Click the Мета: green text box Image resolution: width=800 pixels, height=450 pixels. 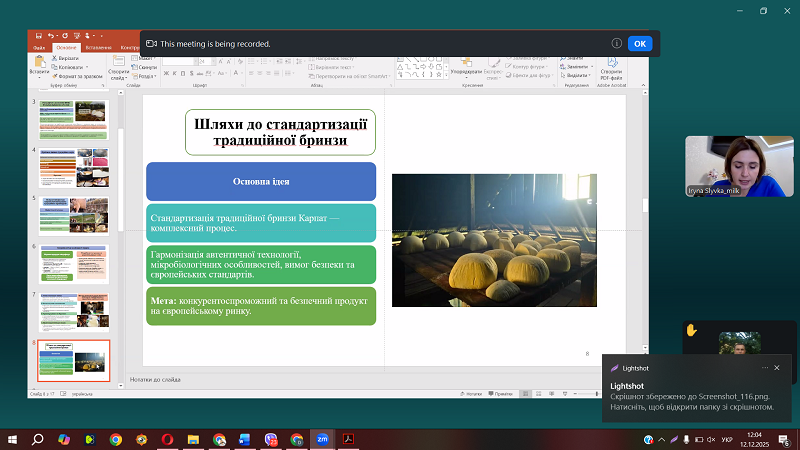coord(261,306)
